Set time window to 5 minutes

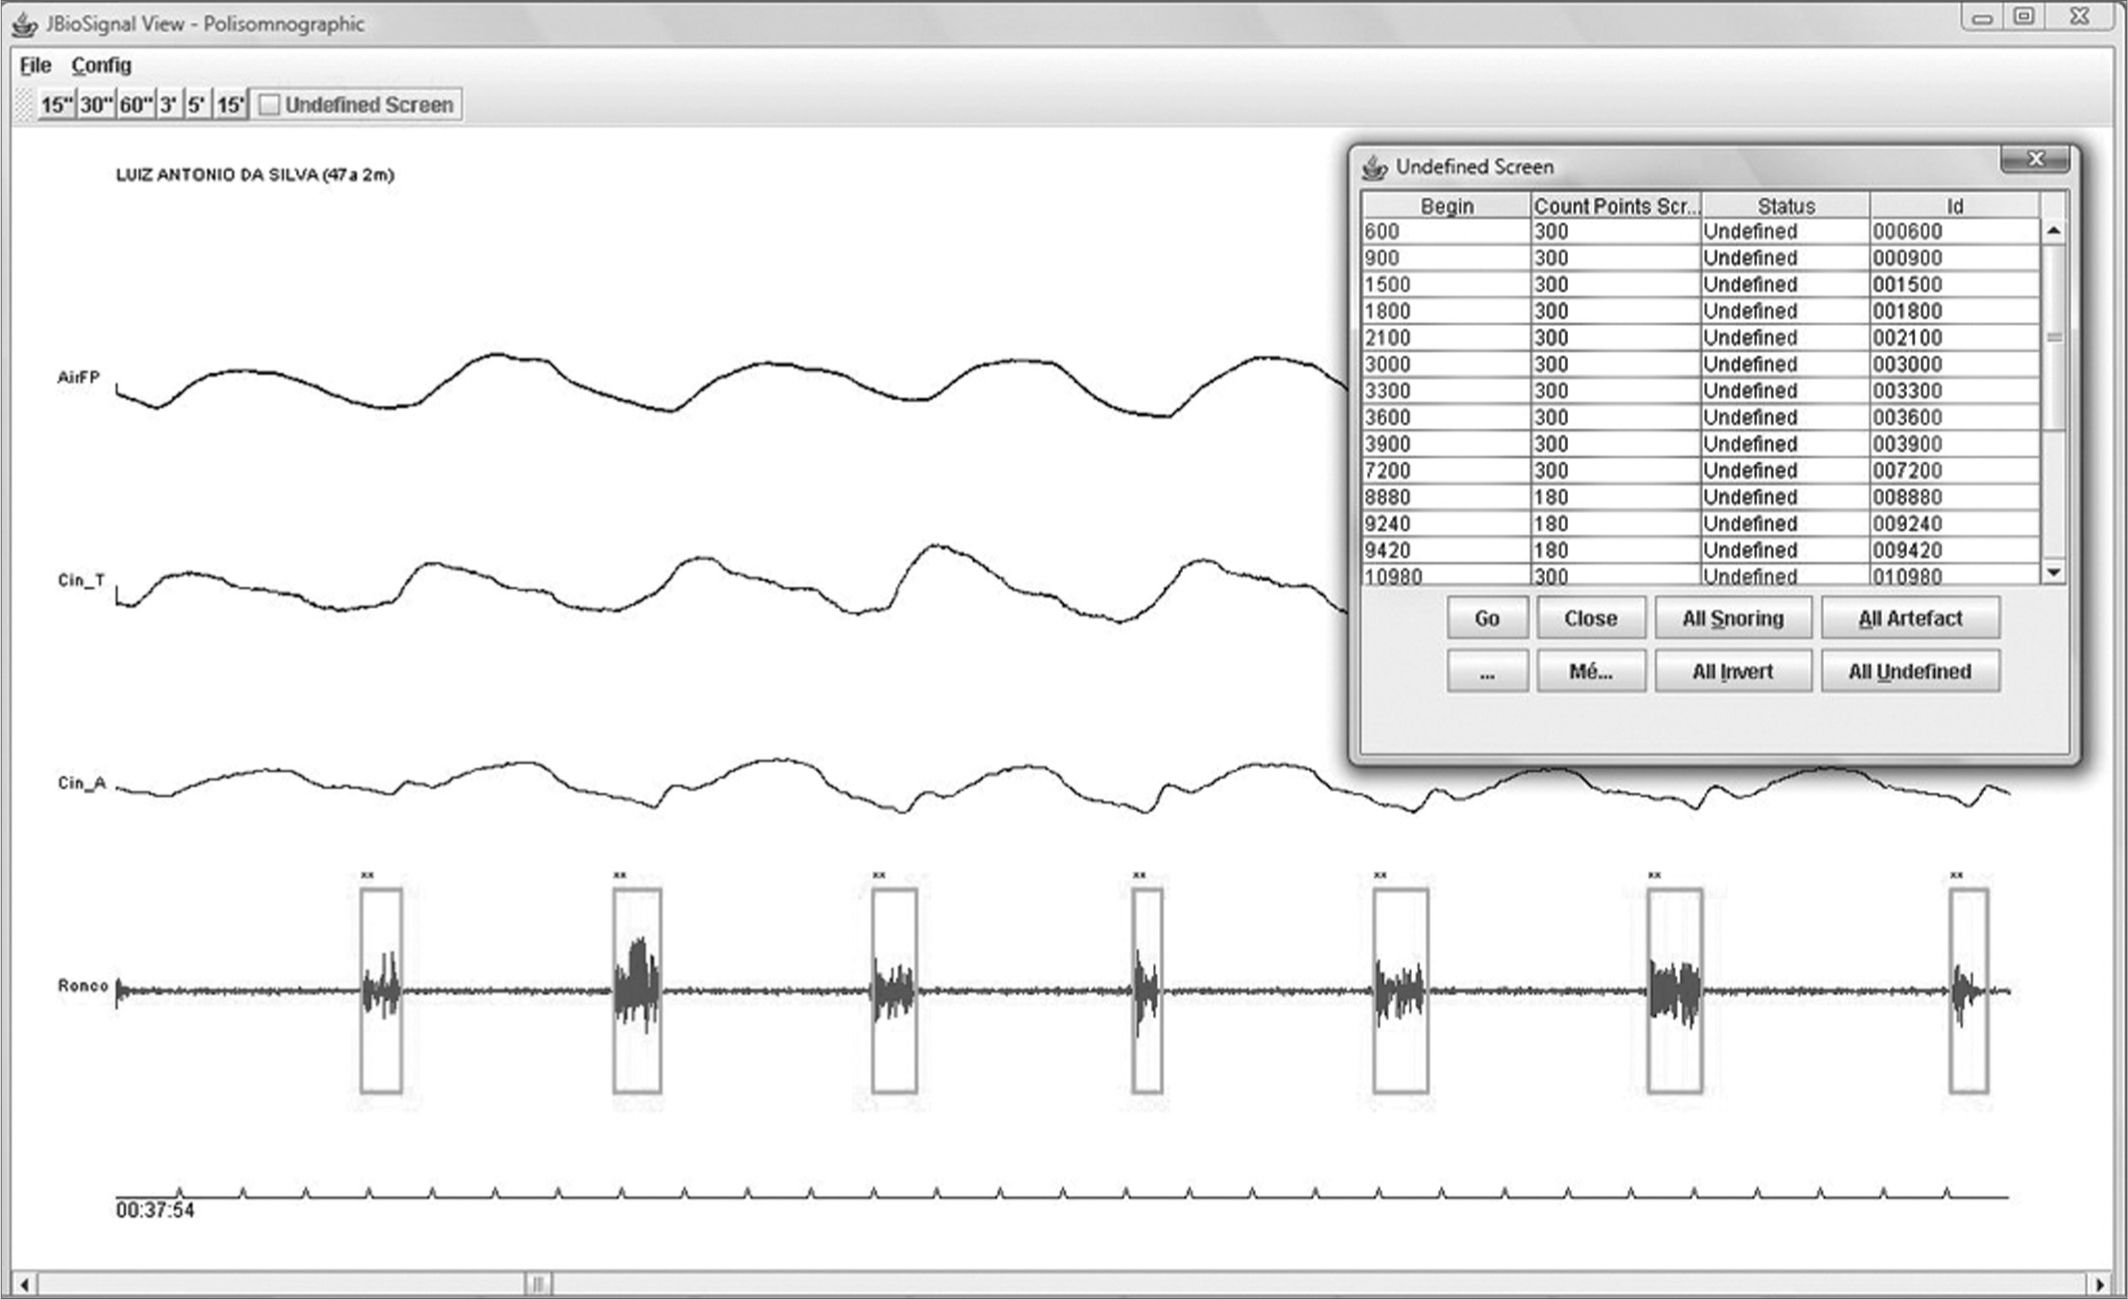197,105
